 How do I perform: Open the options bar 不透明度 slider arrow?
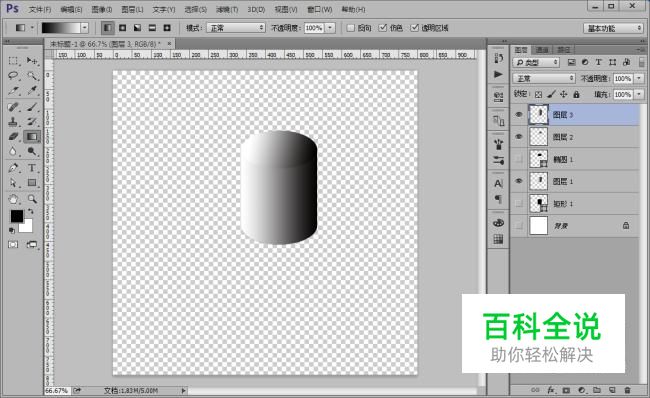coord(330,28)
